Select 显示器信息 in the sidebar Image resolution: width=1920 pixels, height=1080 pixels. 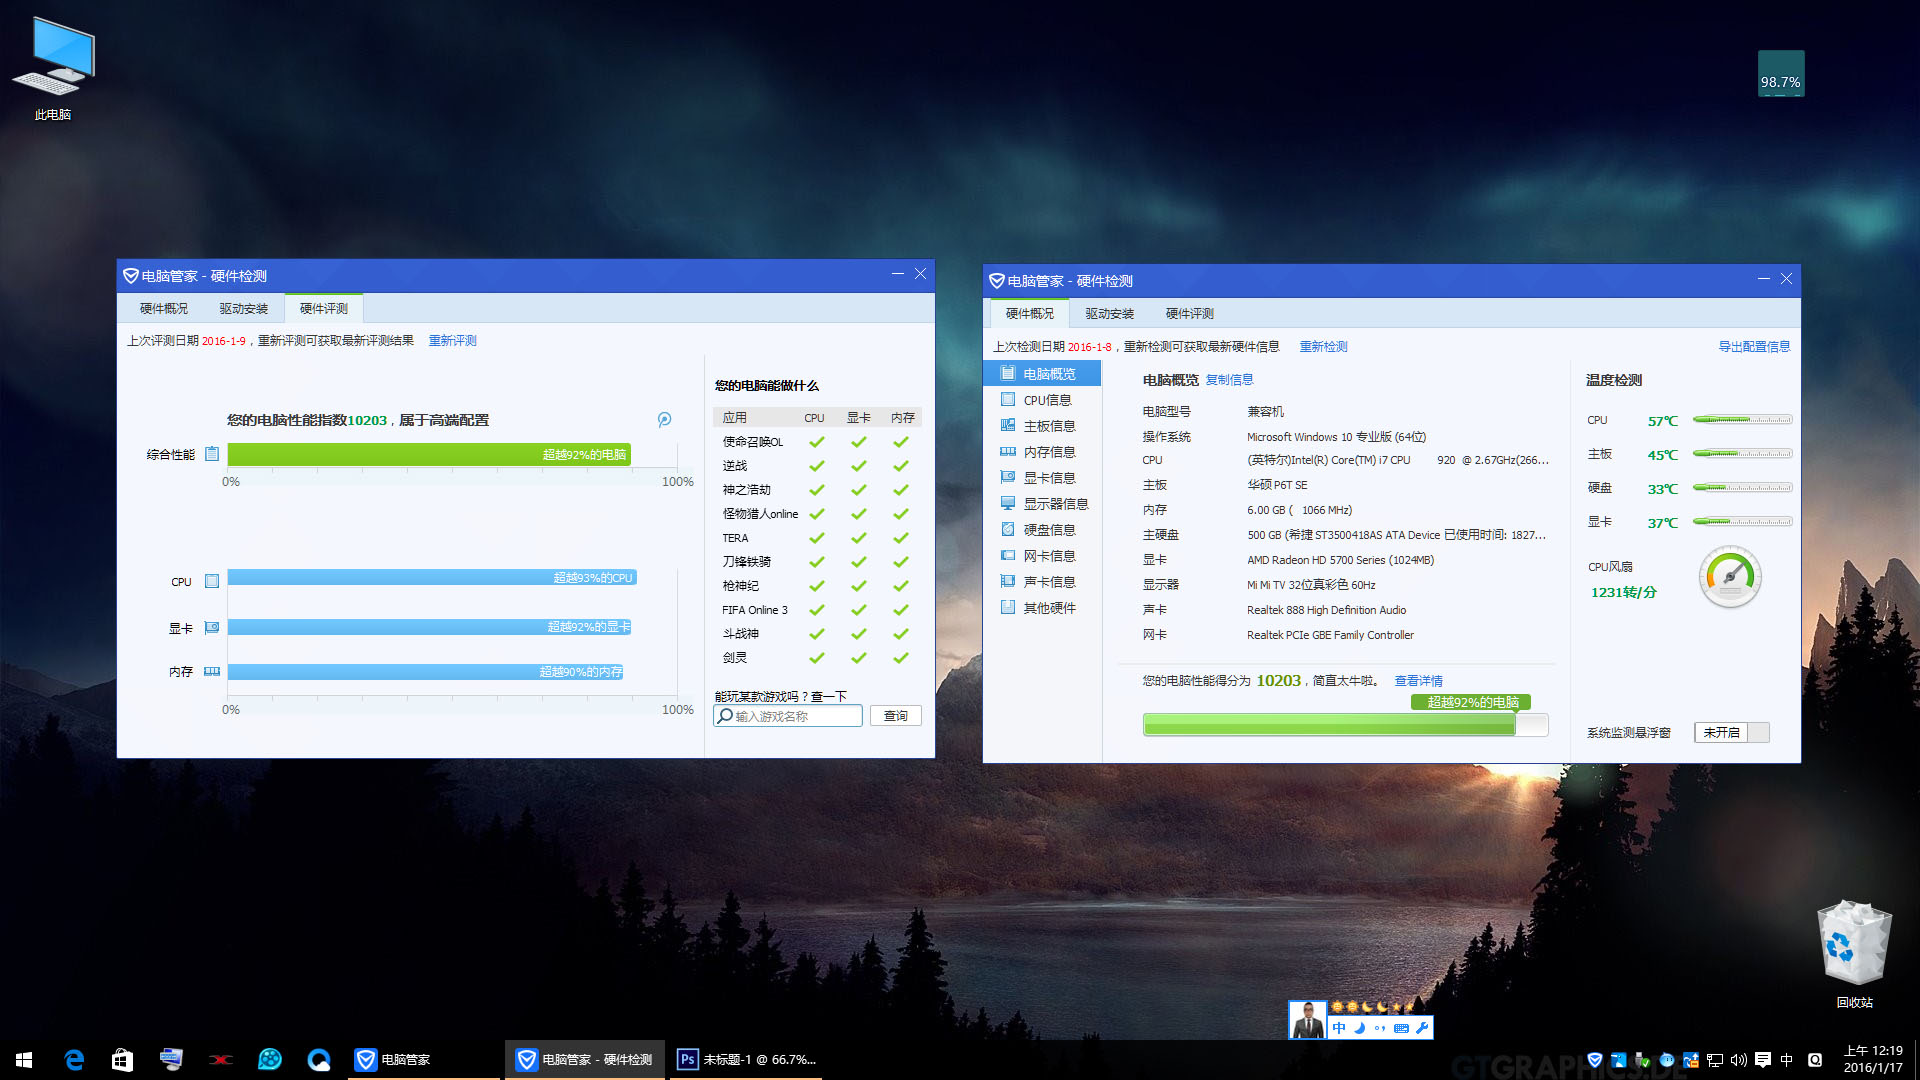click(1042, 503)
